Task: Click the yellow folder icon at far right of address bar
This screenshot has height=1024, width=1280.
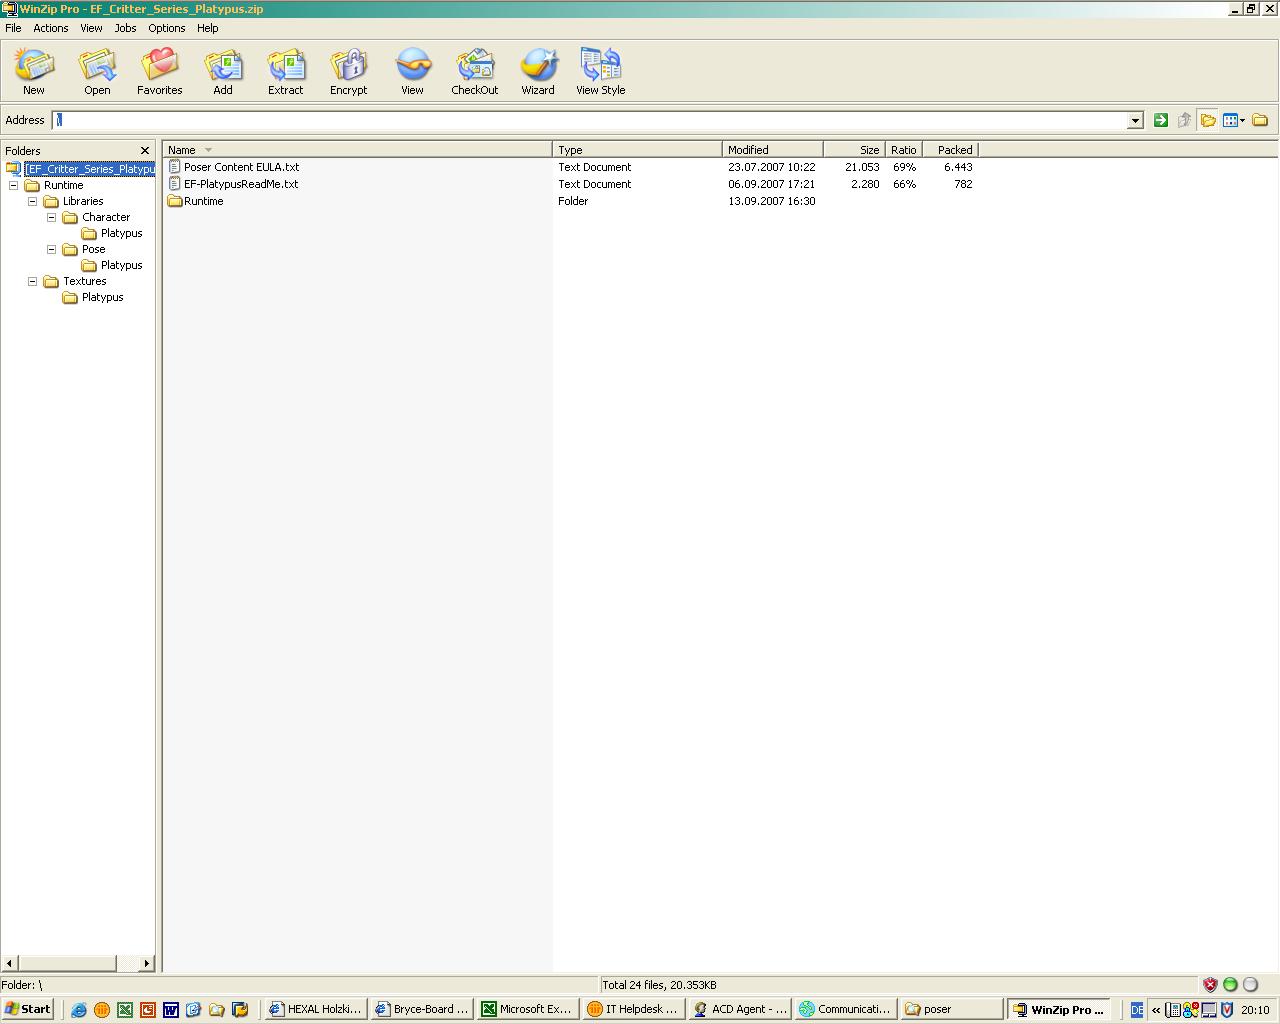Action: (x=1260, y=120)
